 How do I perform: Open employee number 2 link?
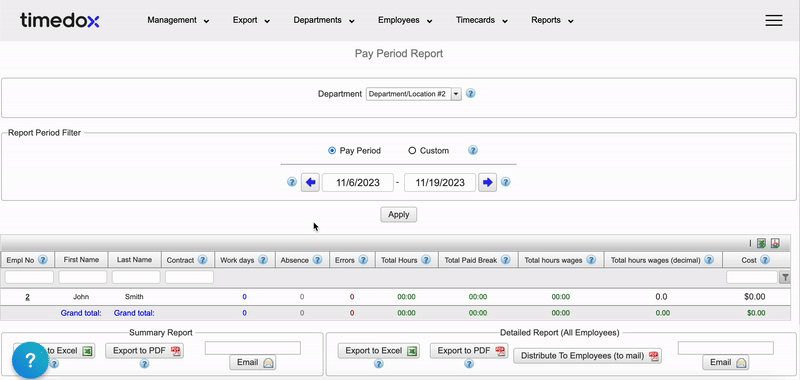pyautogui.click(x=28, y=297)
